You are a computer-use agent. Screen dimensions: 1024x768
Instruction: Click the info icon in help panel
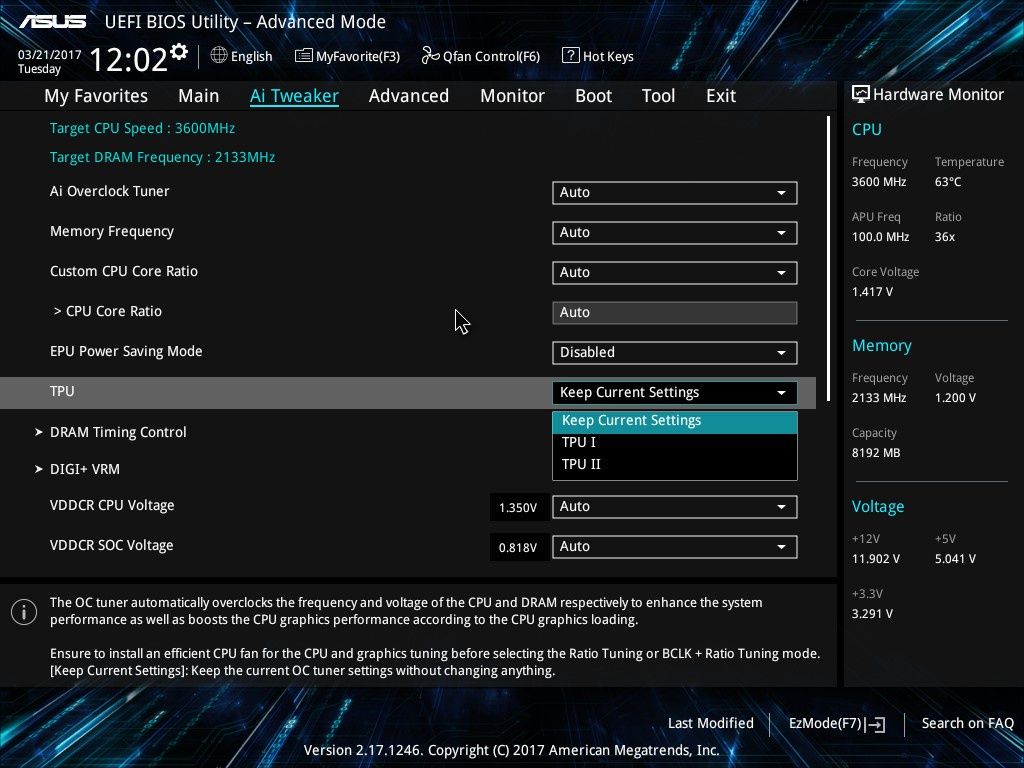pyautogui.click(x=24, y=612)
